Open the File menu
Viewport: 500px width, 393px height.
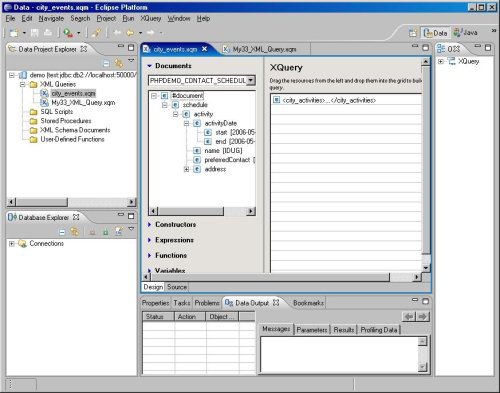[10, 19]
